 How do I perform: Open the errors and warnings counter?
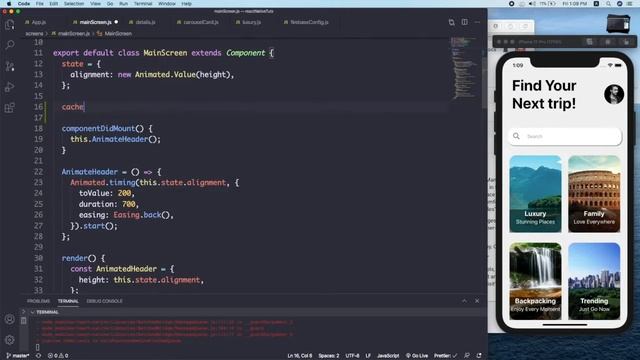click(58, 356)
